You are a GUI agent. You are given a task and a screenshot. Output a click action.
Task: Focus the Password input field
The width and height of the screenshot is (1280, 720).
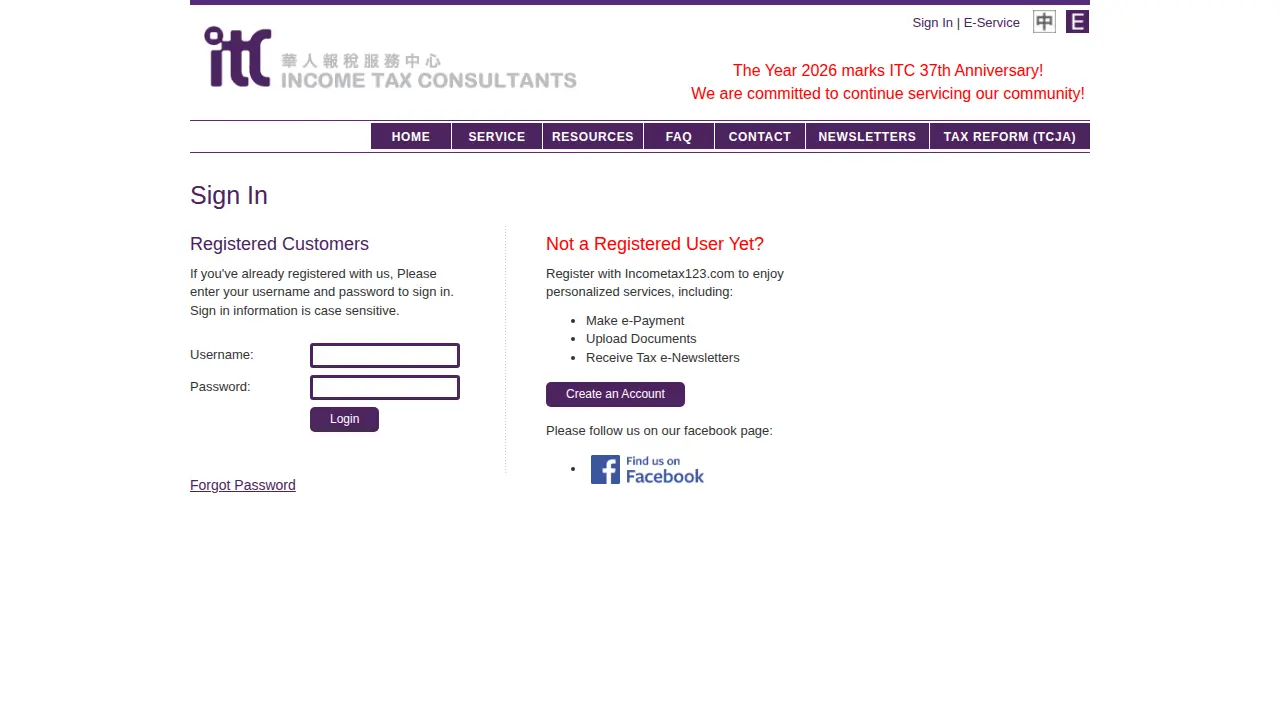click(x=385, y=388)
